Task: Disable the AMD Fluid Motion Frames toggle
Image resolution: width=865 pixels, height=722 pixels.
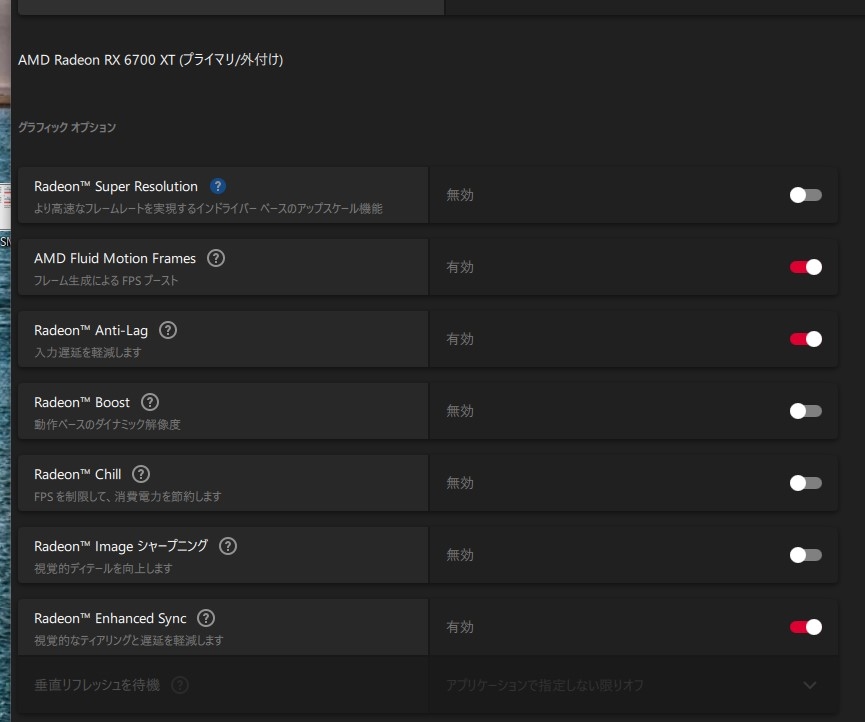Action: [x=805, y=267]
